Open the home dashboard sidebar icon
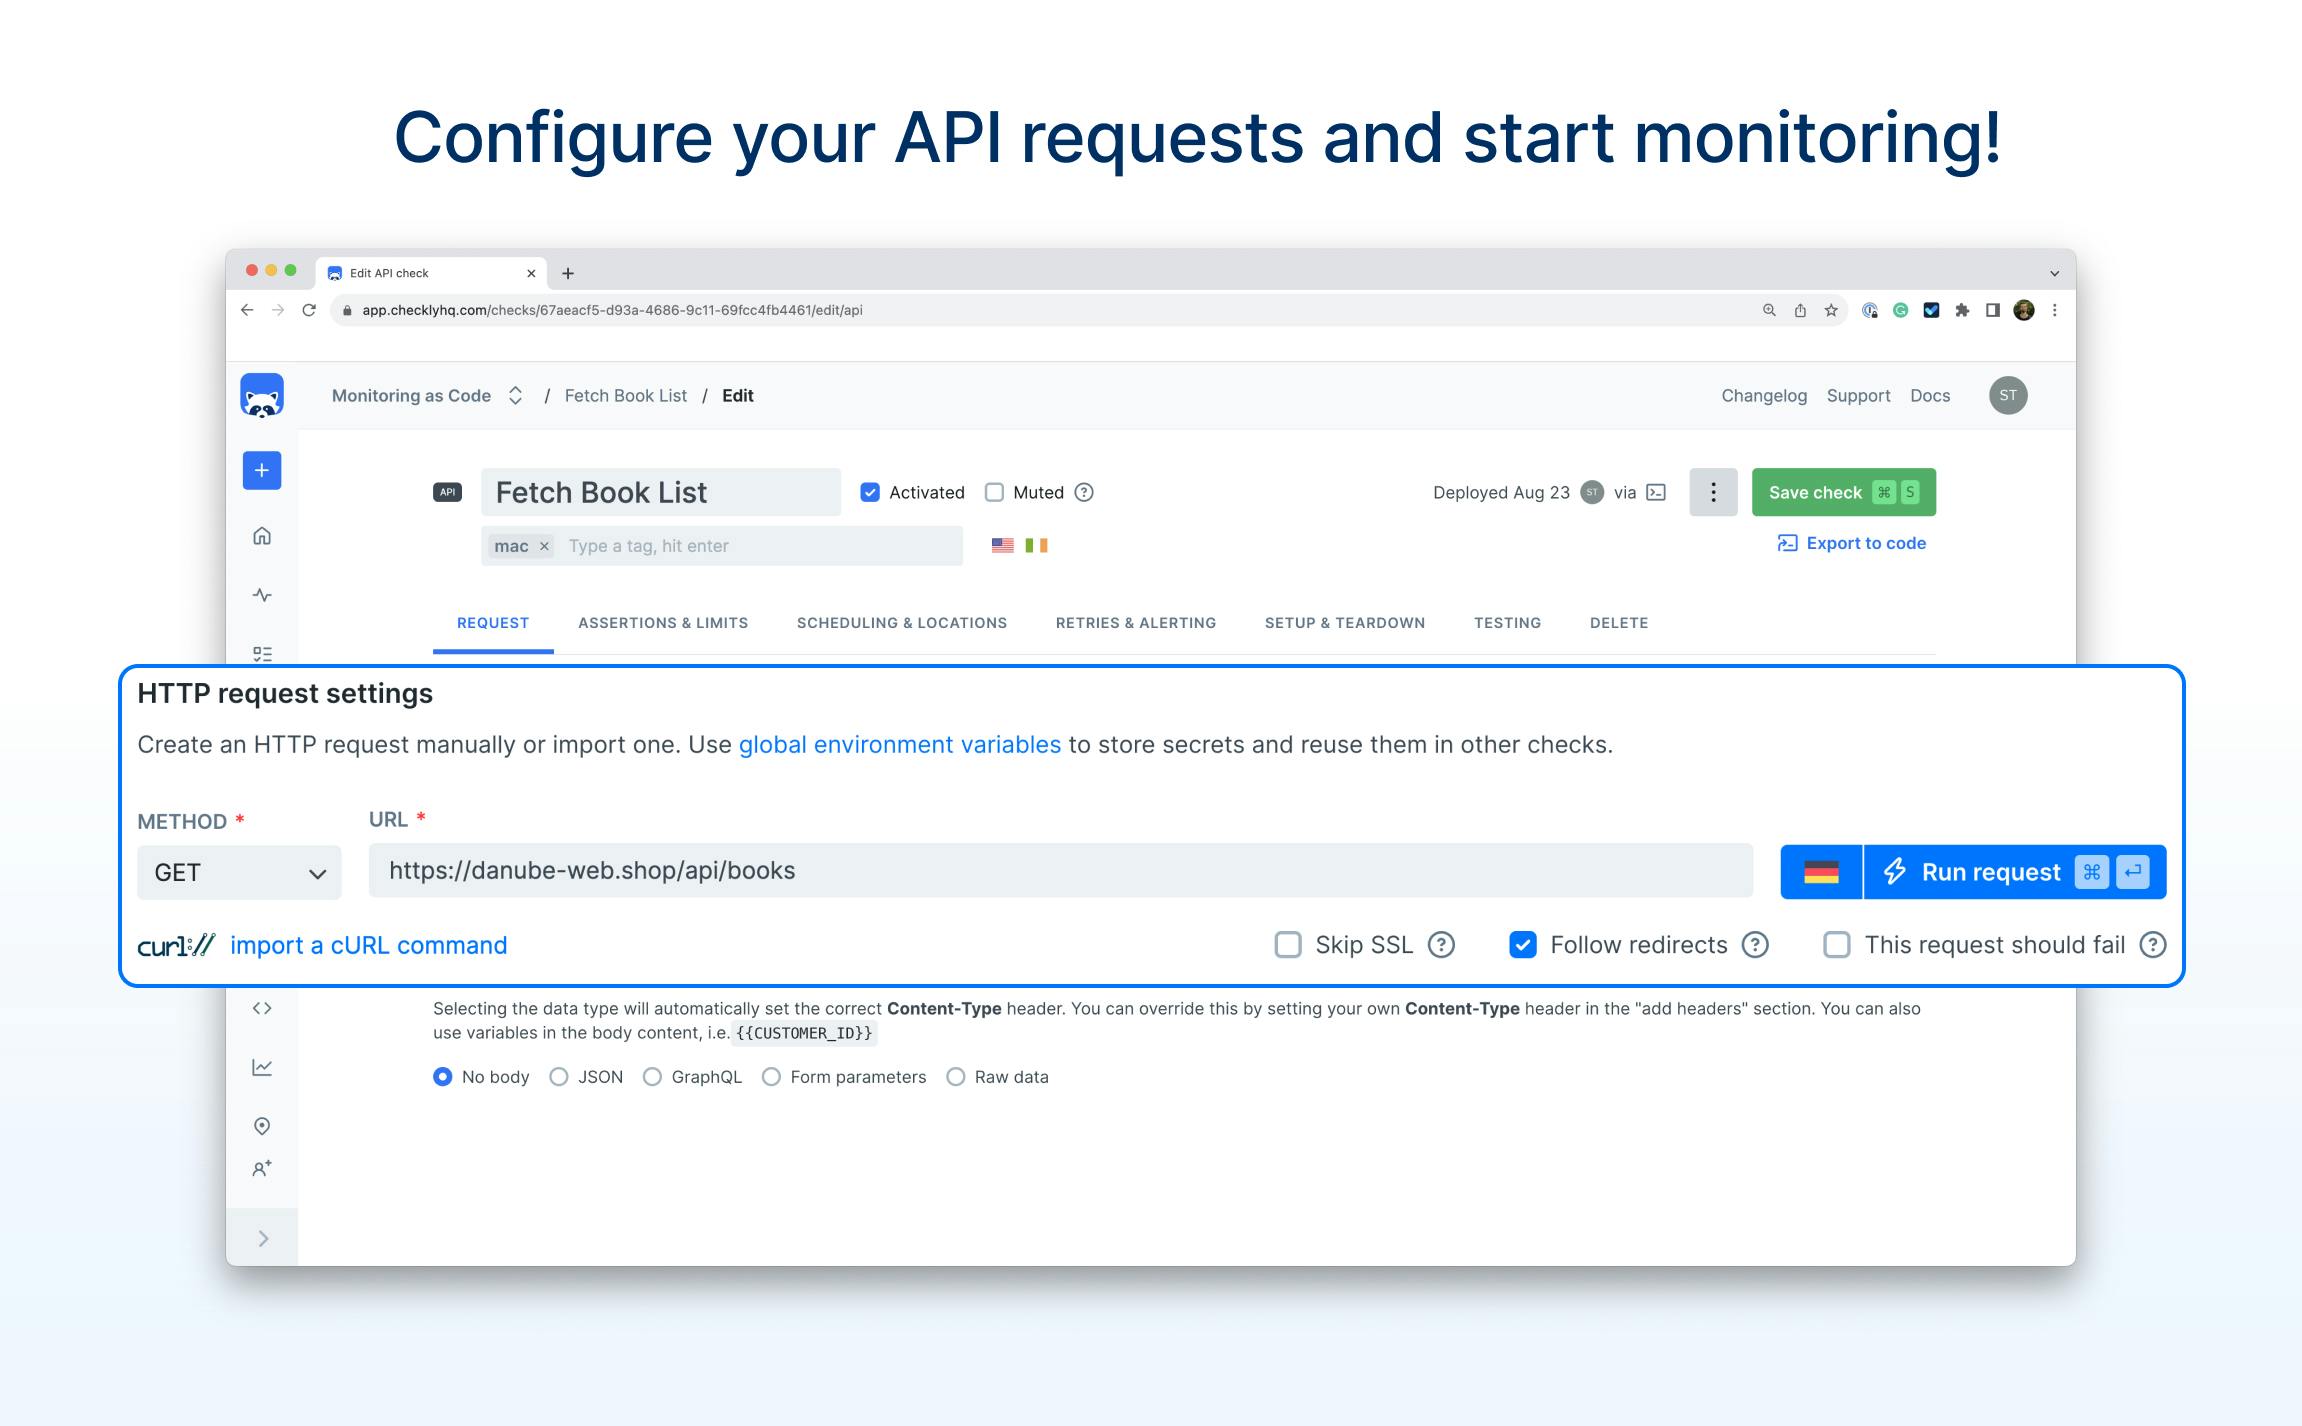 click(x=262, y=536)
